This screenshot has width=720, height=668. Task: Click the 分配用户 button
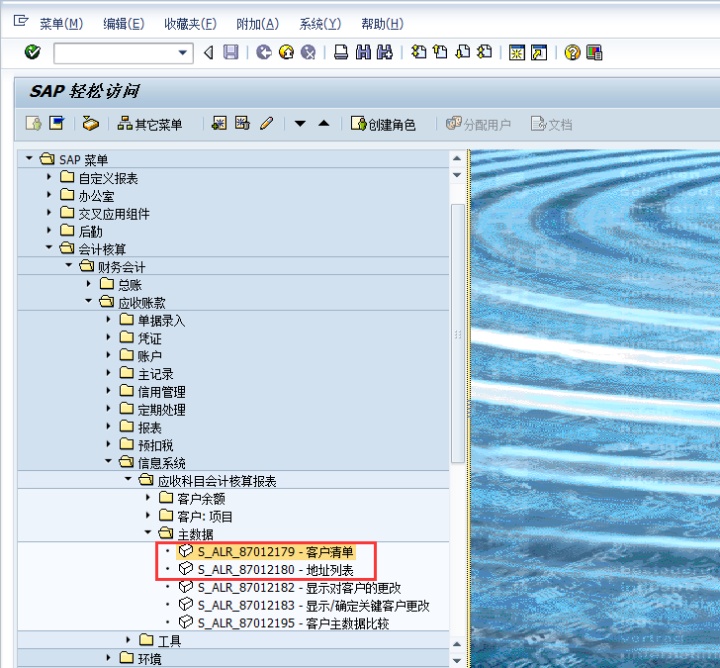point(478,124)
